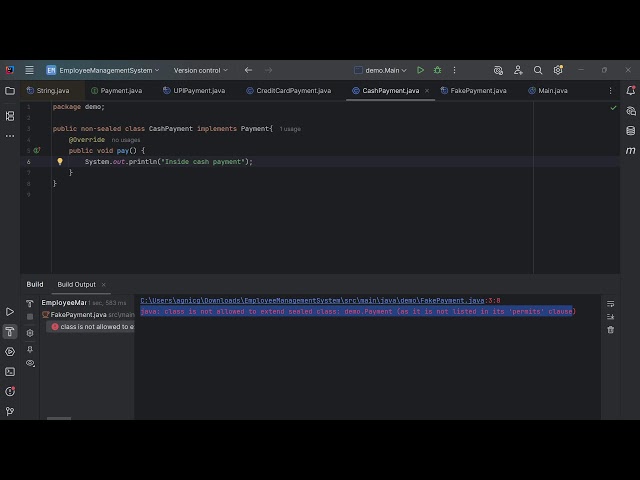640x480 pixels.
Task: Open the demo.Main run configuration dropdown
Action: pos(380,70)
